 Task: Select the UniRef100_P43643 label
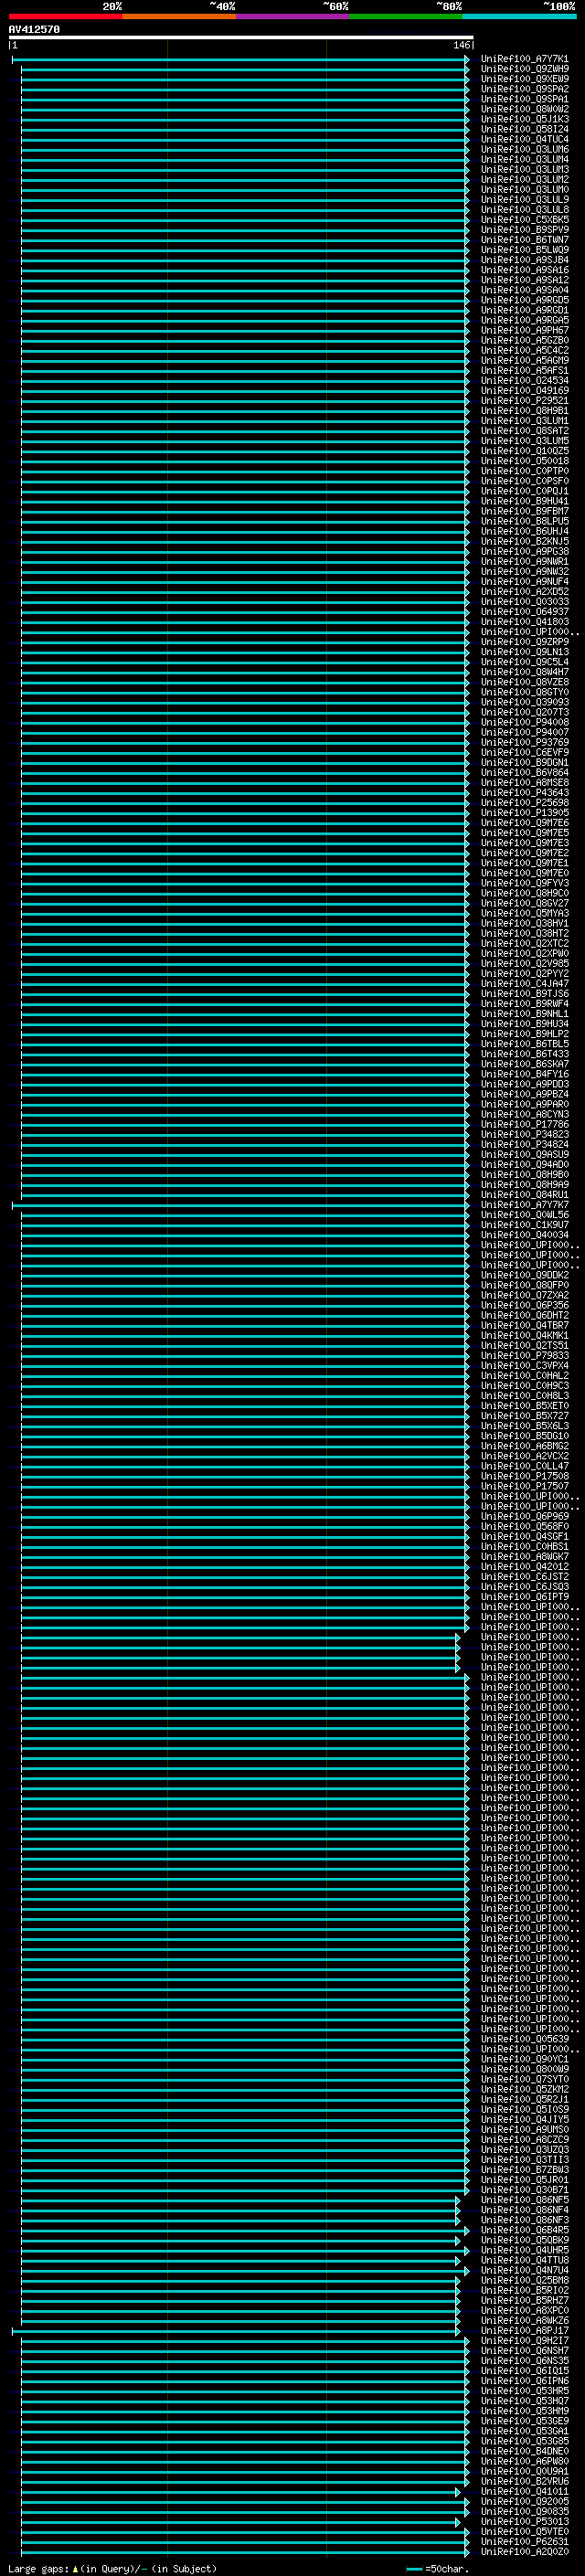pos(524,793)
